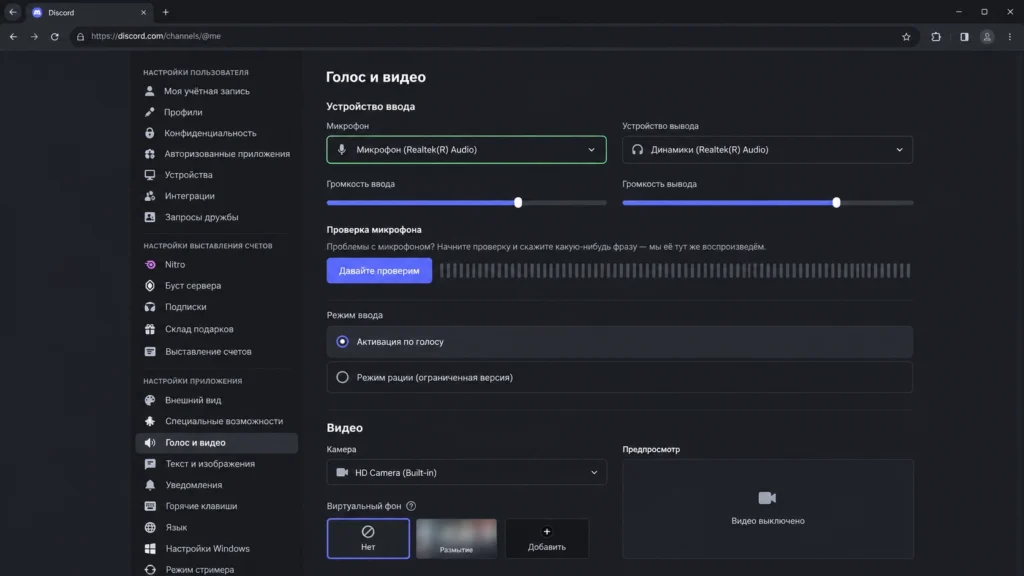Click the Nitro icon in sidebar

pos(150,264)
